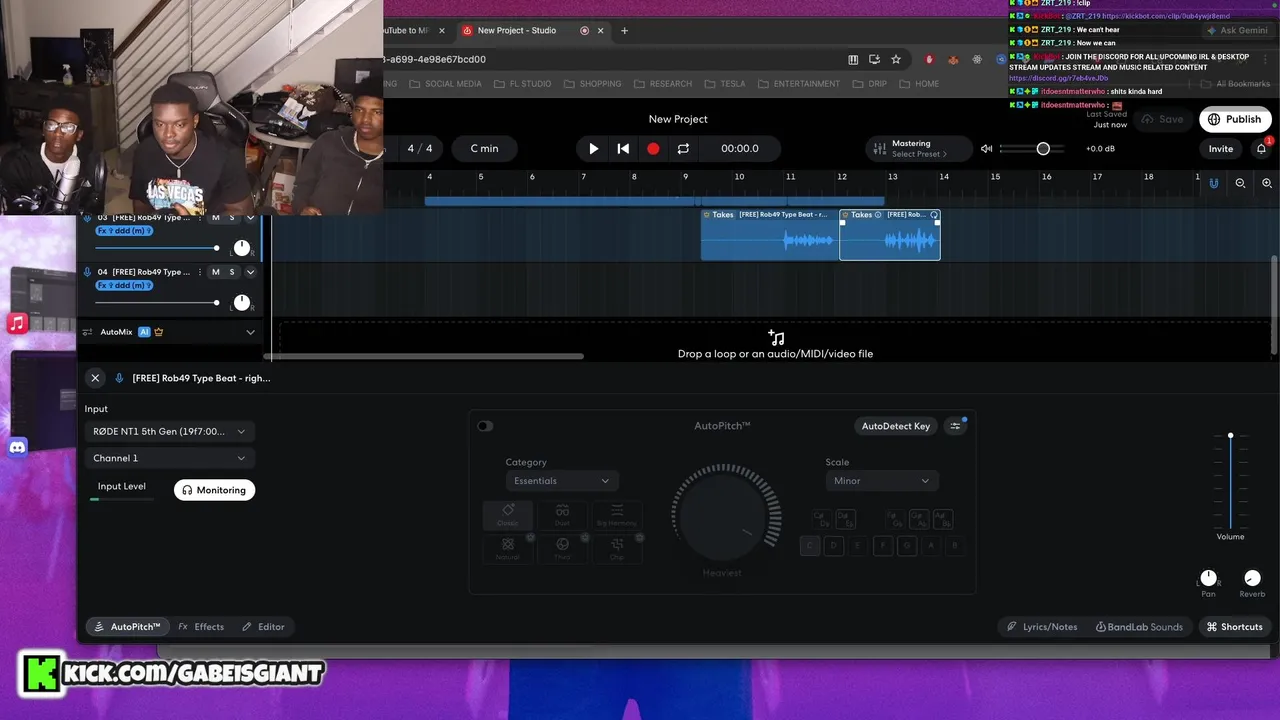Solo track 03 with the S button
Viewport: 1280px width, 720px height.
(x=232, y=218)
